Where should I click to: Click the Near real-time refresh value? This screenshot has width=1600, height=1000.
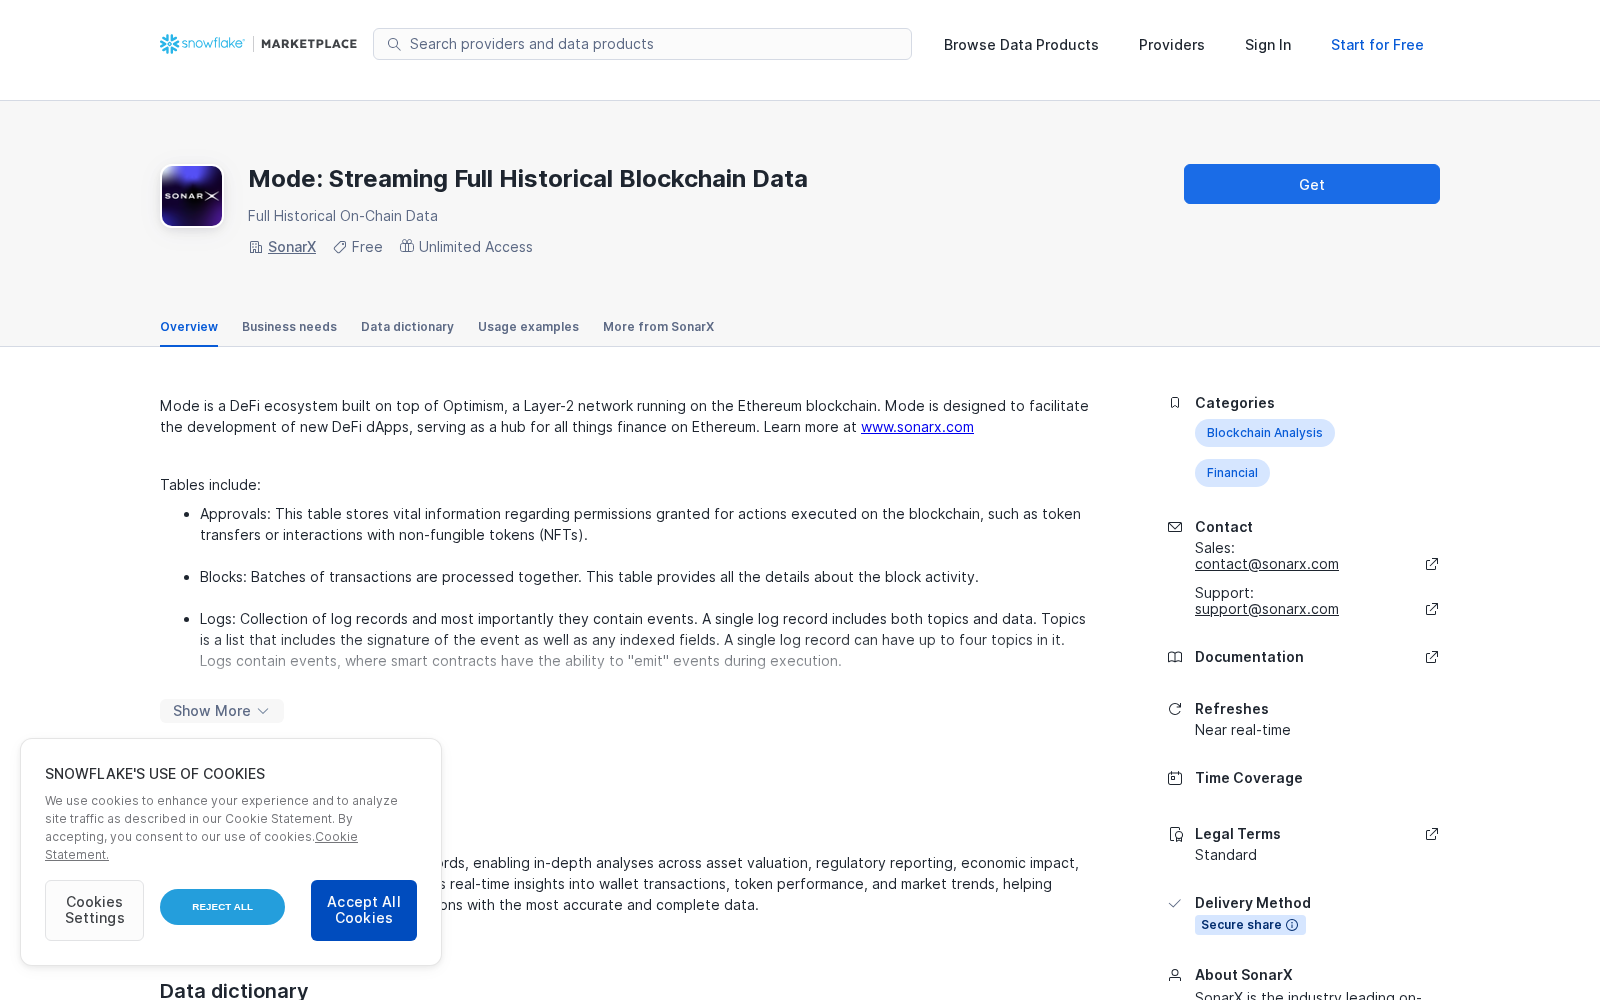1242,730
